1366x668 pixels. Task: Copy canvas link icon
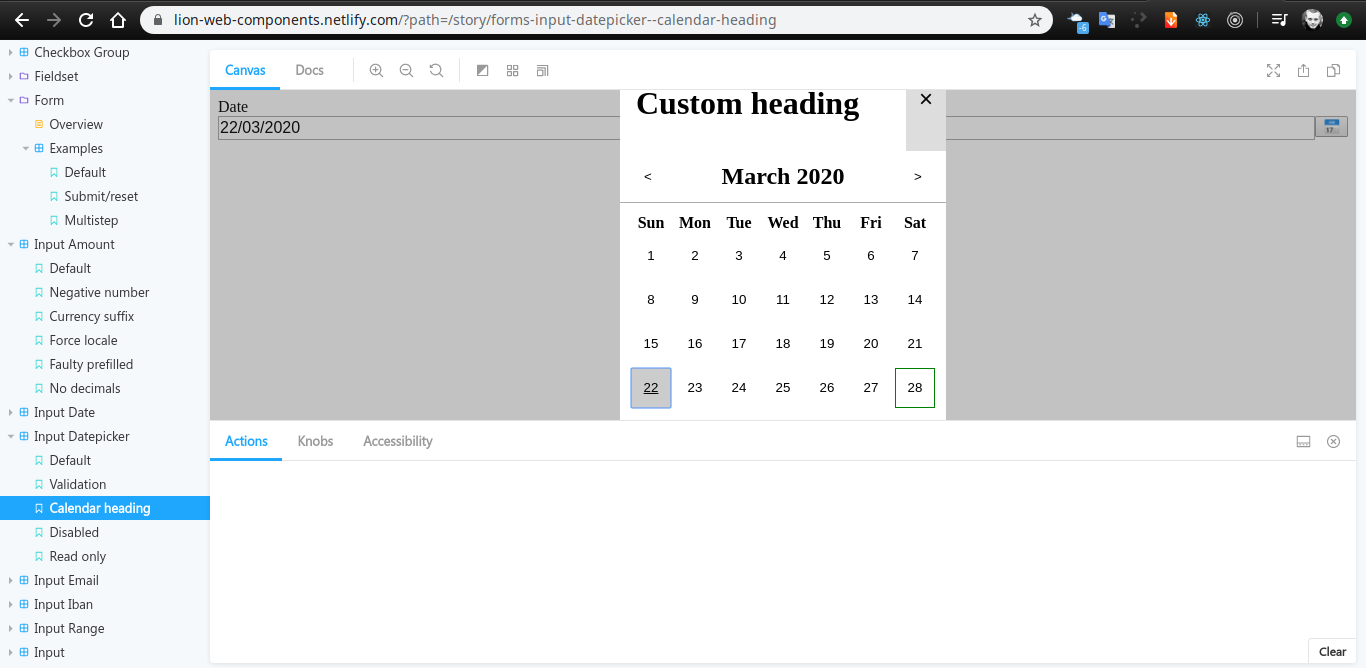coord(1333,70)
